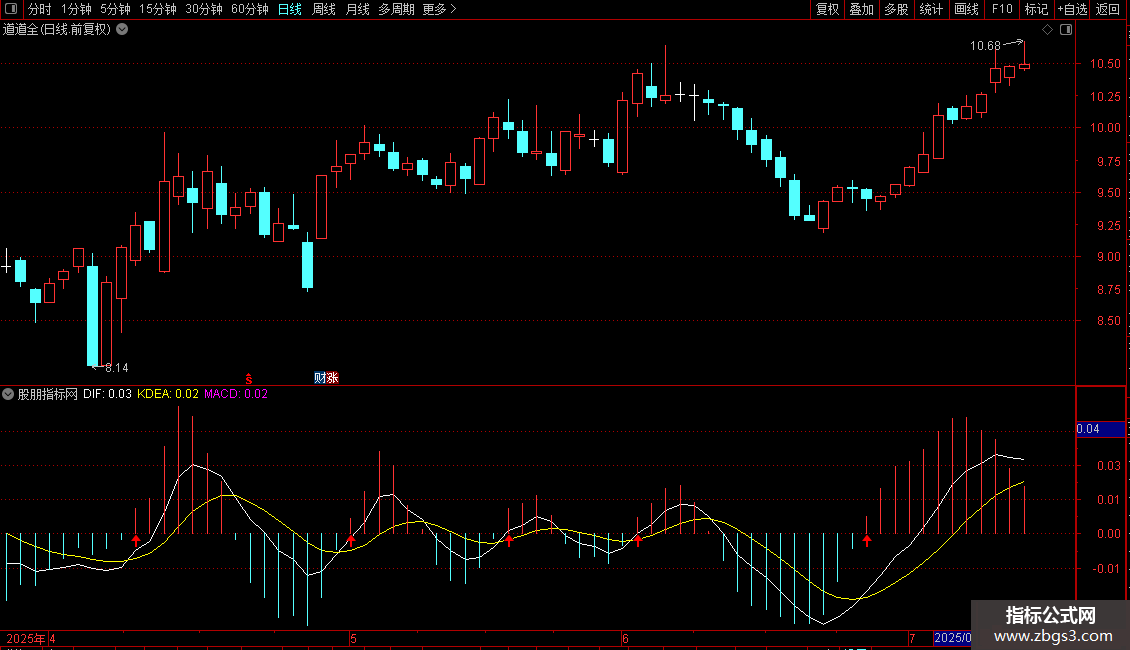The image size is (1130, 650).
Task: Click the DIF: 0.03 readout
Action: [107, 394]
